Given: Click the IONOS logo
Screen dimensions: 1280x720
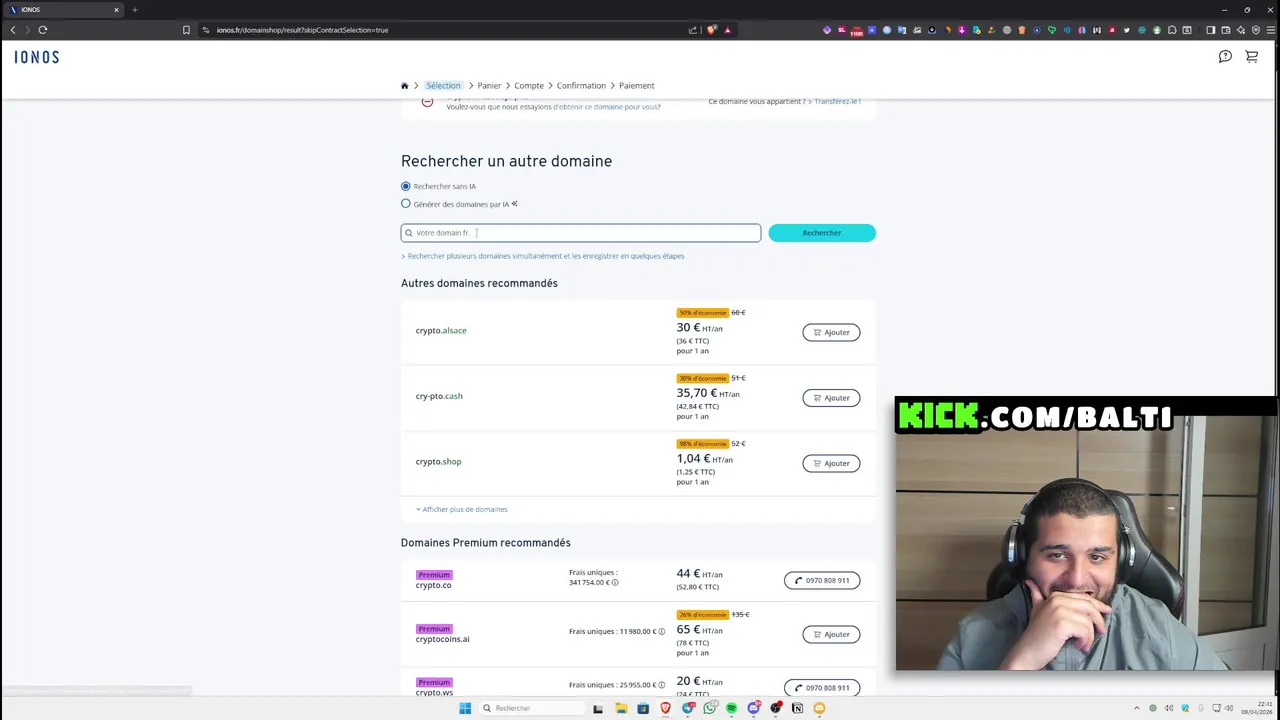Looking at the screenshot, I should (37, 57).
